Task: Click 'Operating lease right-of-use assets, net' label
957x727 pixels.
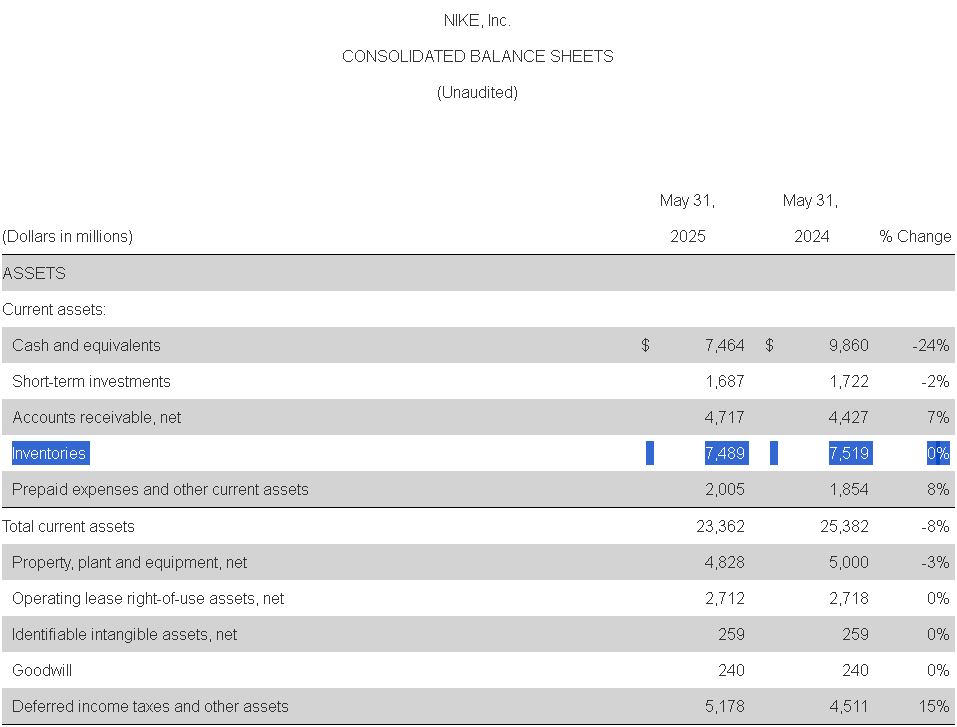Action: [x=148, y=598]
